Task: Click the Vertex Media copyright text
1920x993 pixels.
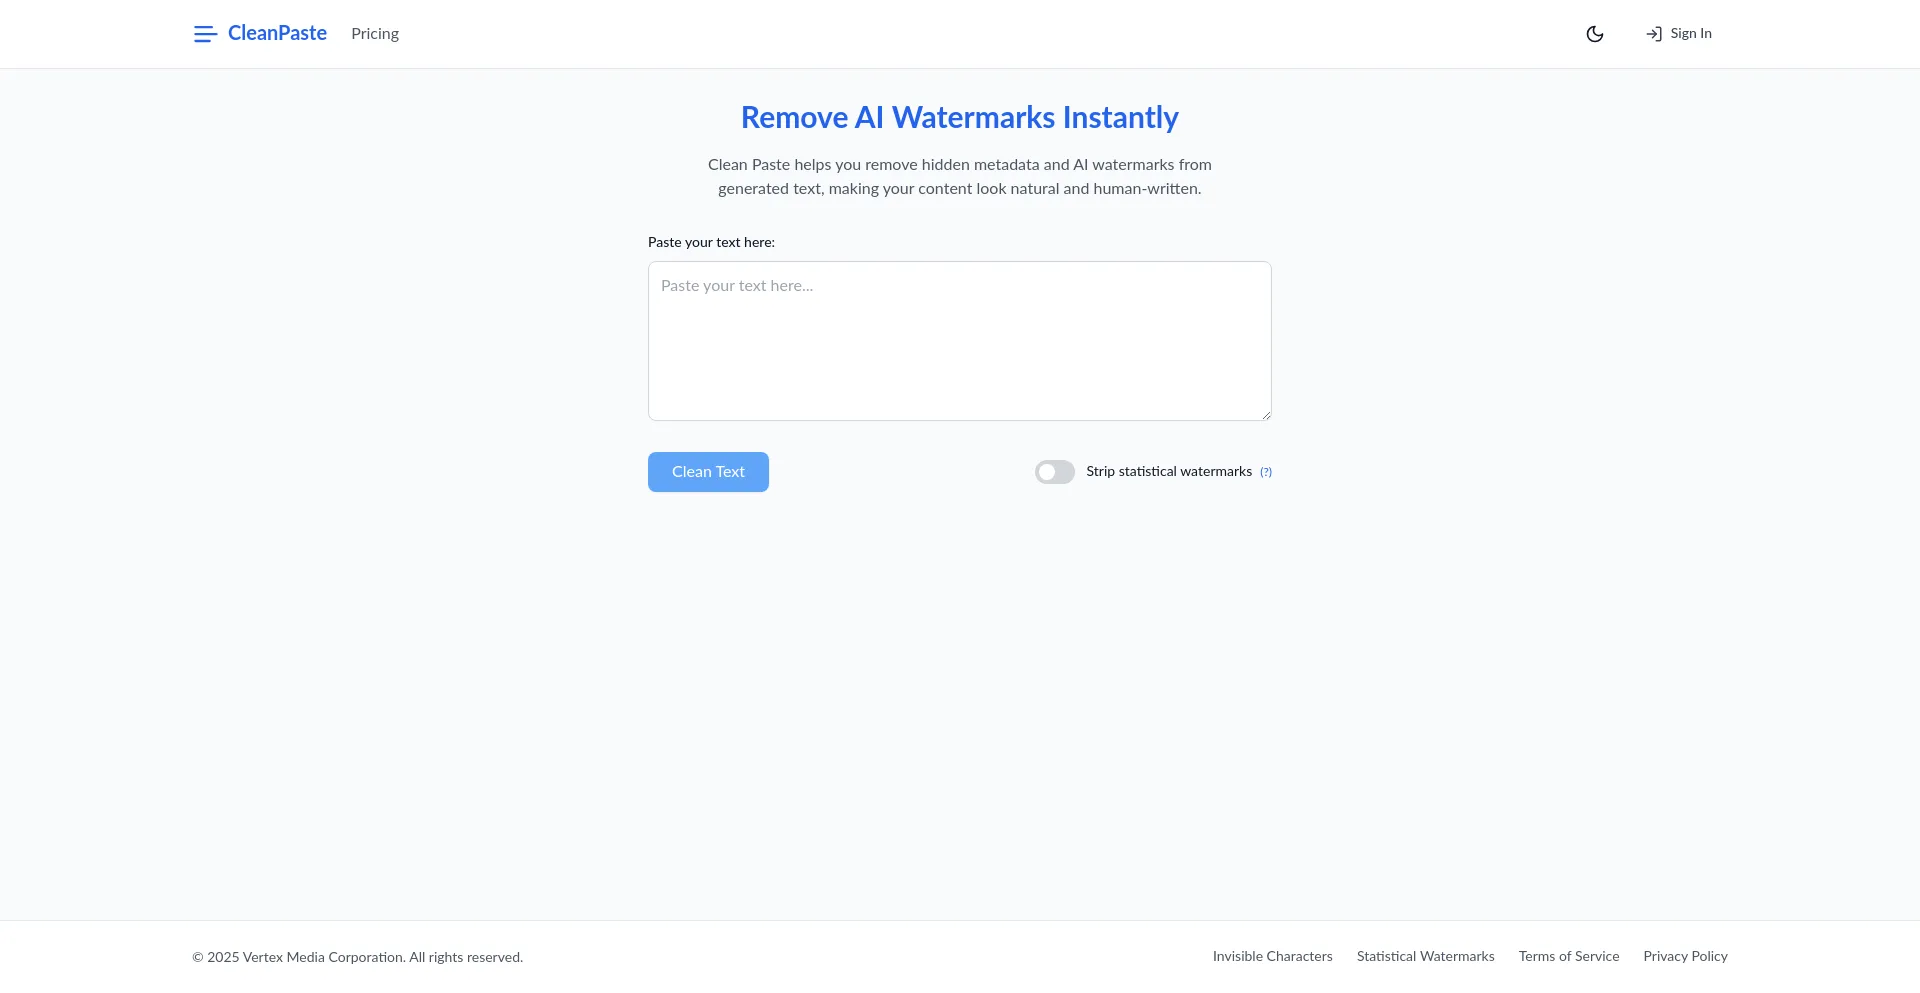Action: click(358, 958)
